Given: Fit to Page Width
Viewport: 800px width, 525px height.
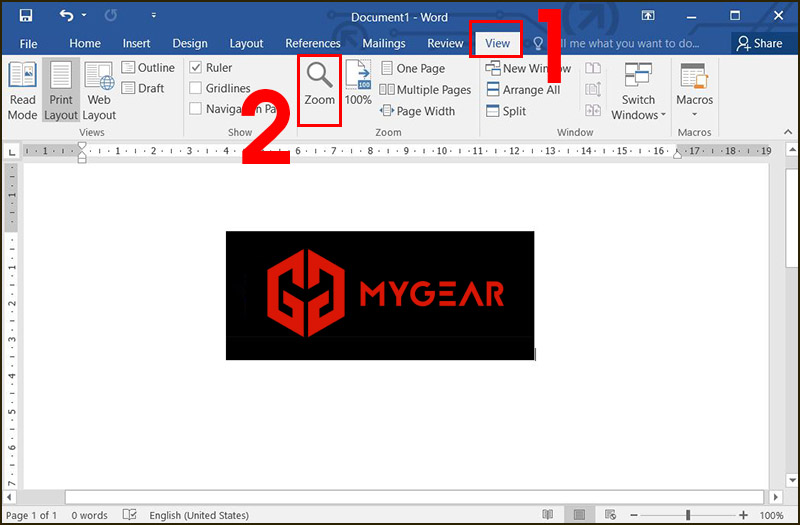Looking at the screenshot, I should [x=417, y=111].
